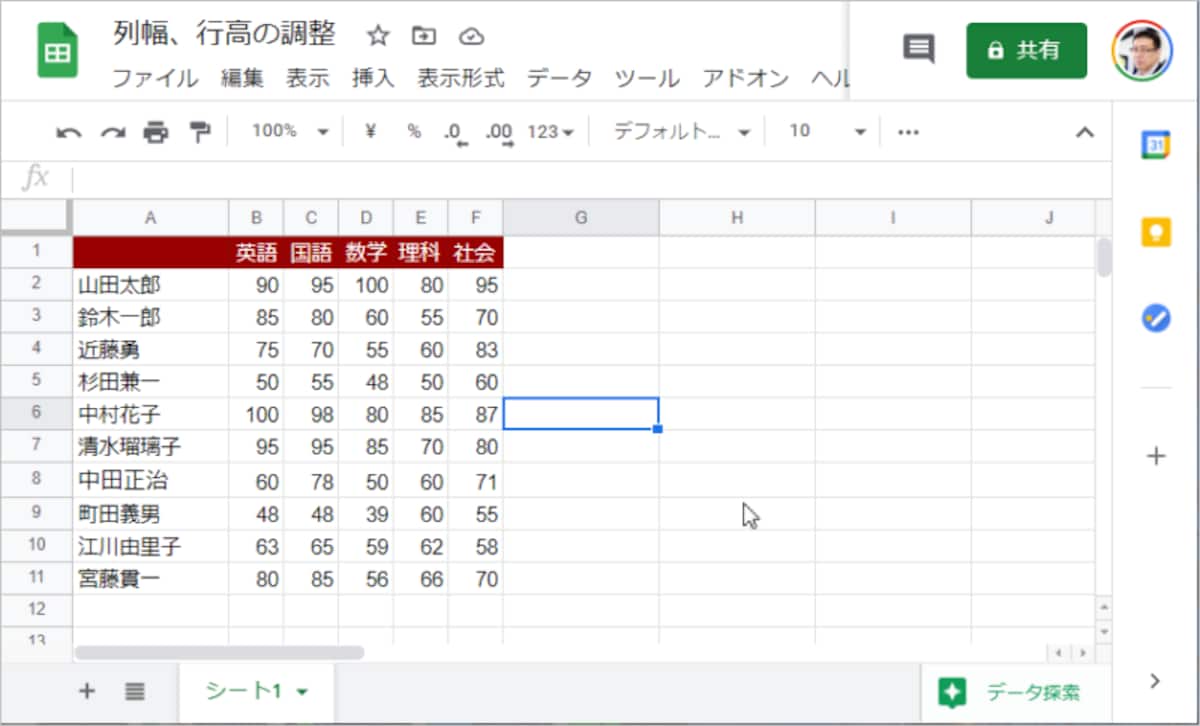Increase decimal places
Screen dimensions: 1200x726
pos(498,132)
